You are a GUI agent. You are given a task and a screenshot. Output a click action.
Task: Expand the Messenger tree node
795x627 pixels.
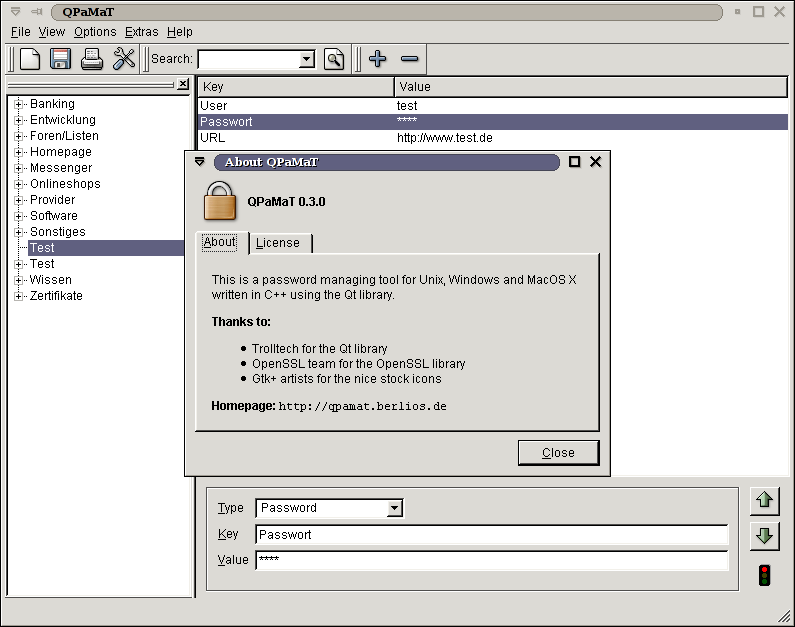tap(19, 168)
